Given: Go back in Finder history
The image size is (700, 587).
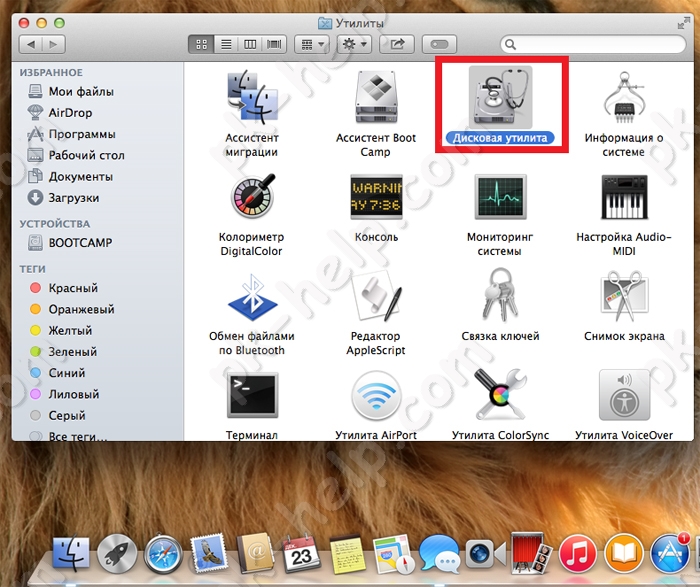Looking at the screenshot, I should tap(31, 44).
